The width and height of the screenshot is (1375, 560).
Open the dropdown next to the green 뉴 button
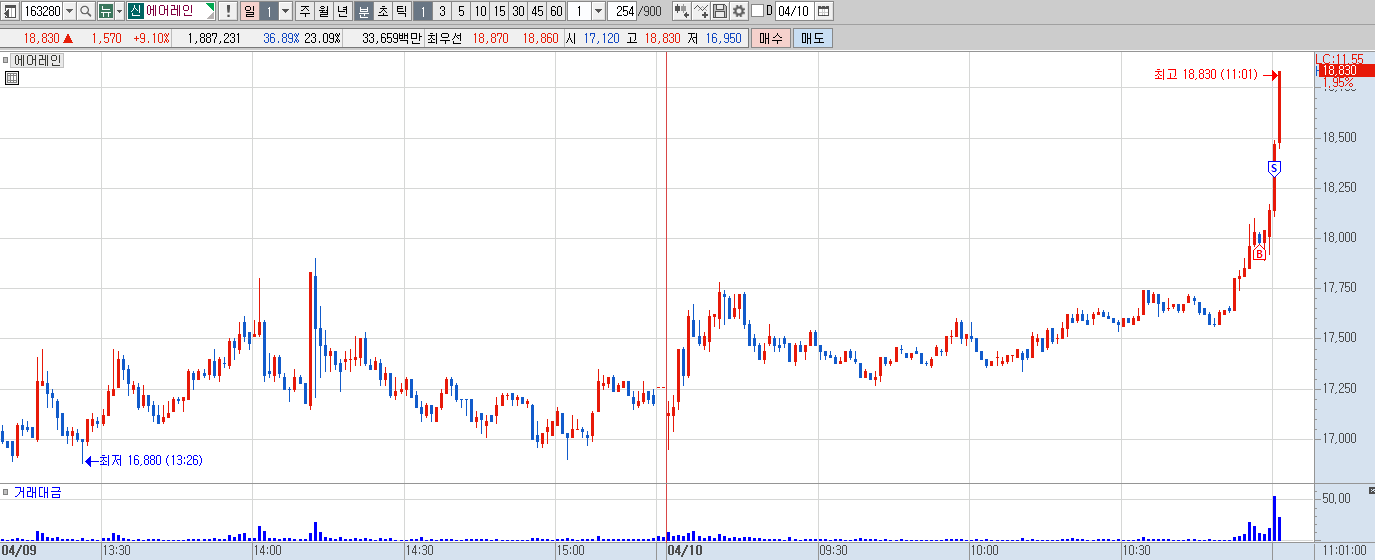click(x=119, y=12)
